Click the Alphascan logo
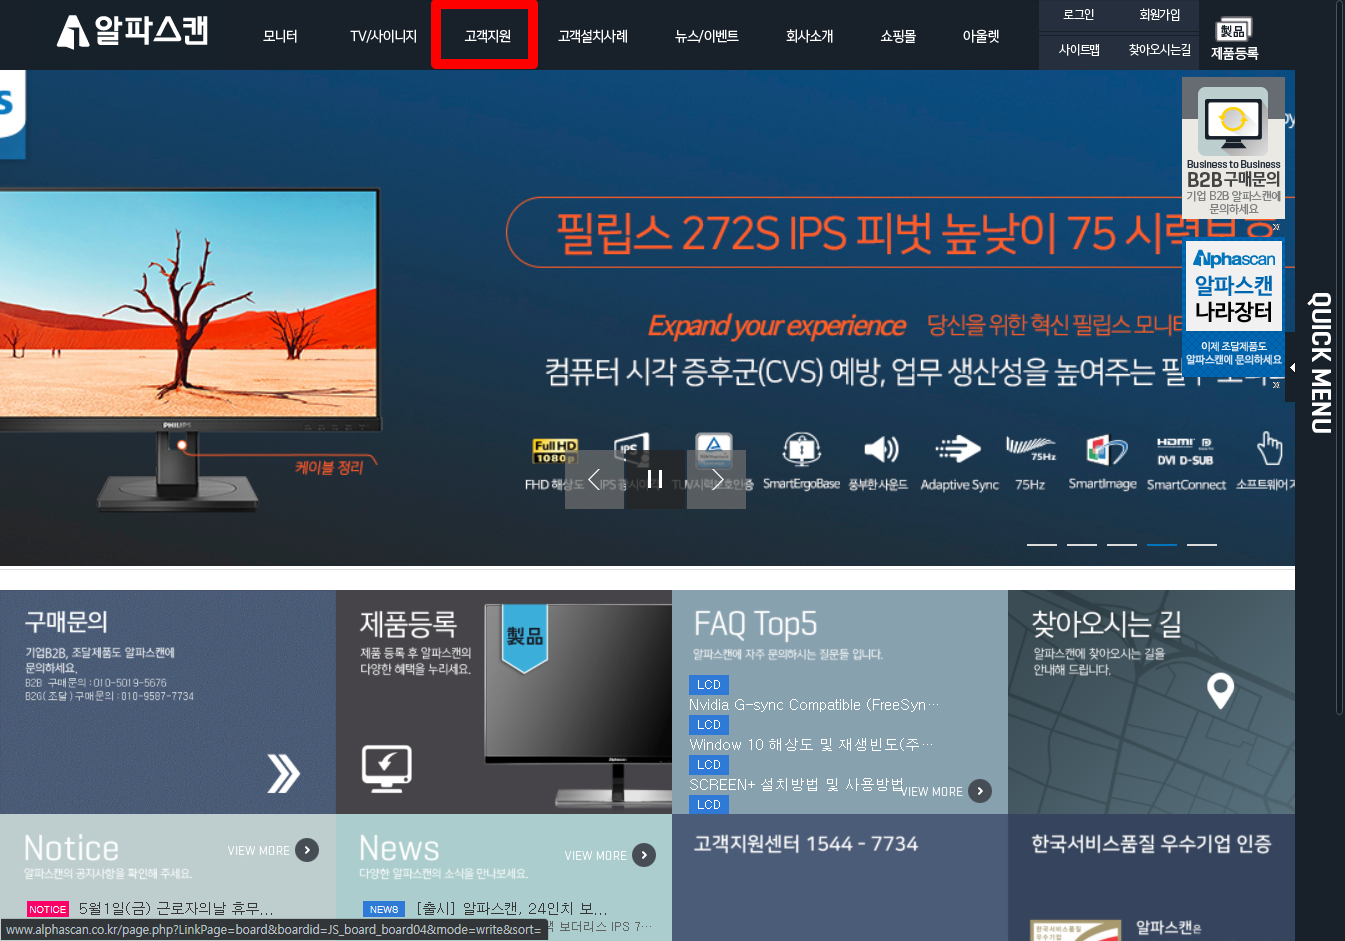The image size is (1345, 941). click(x=132, y=31)
